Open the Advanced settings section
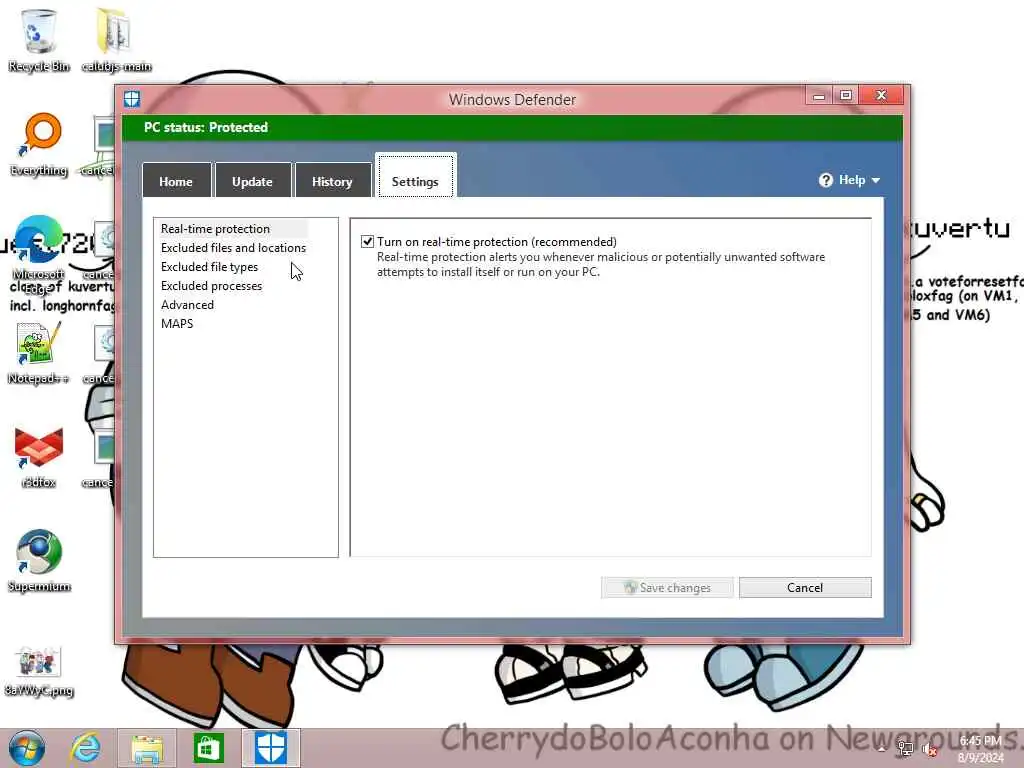Image resolution: width=1024 pixels, height=768 pixels. click(187, 304)
